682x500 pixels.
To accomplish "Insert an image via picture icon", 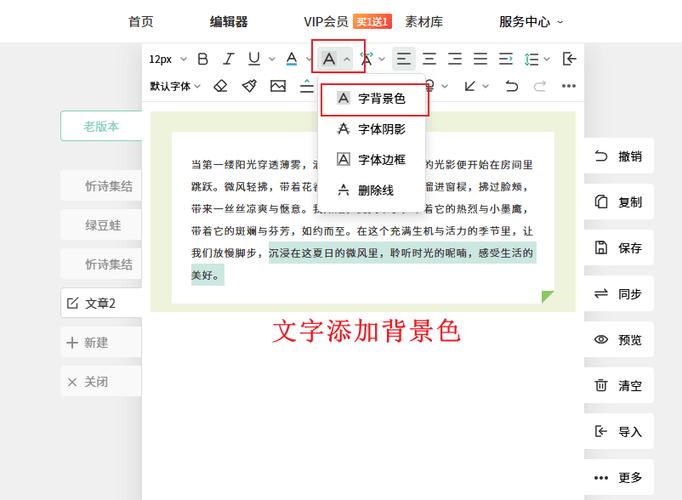I will click(x=278, y=86).
